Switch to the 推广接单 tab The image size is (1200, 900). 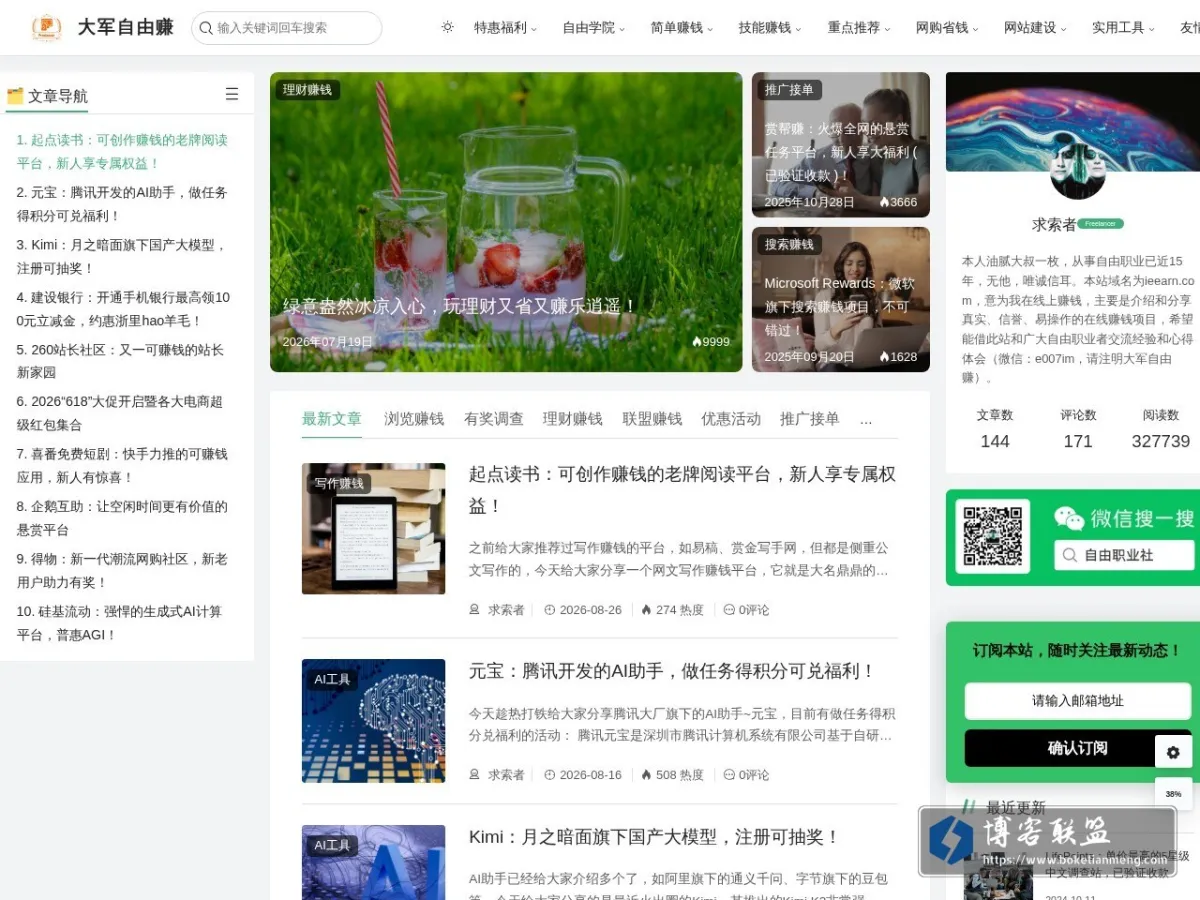tap(810, 419)
